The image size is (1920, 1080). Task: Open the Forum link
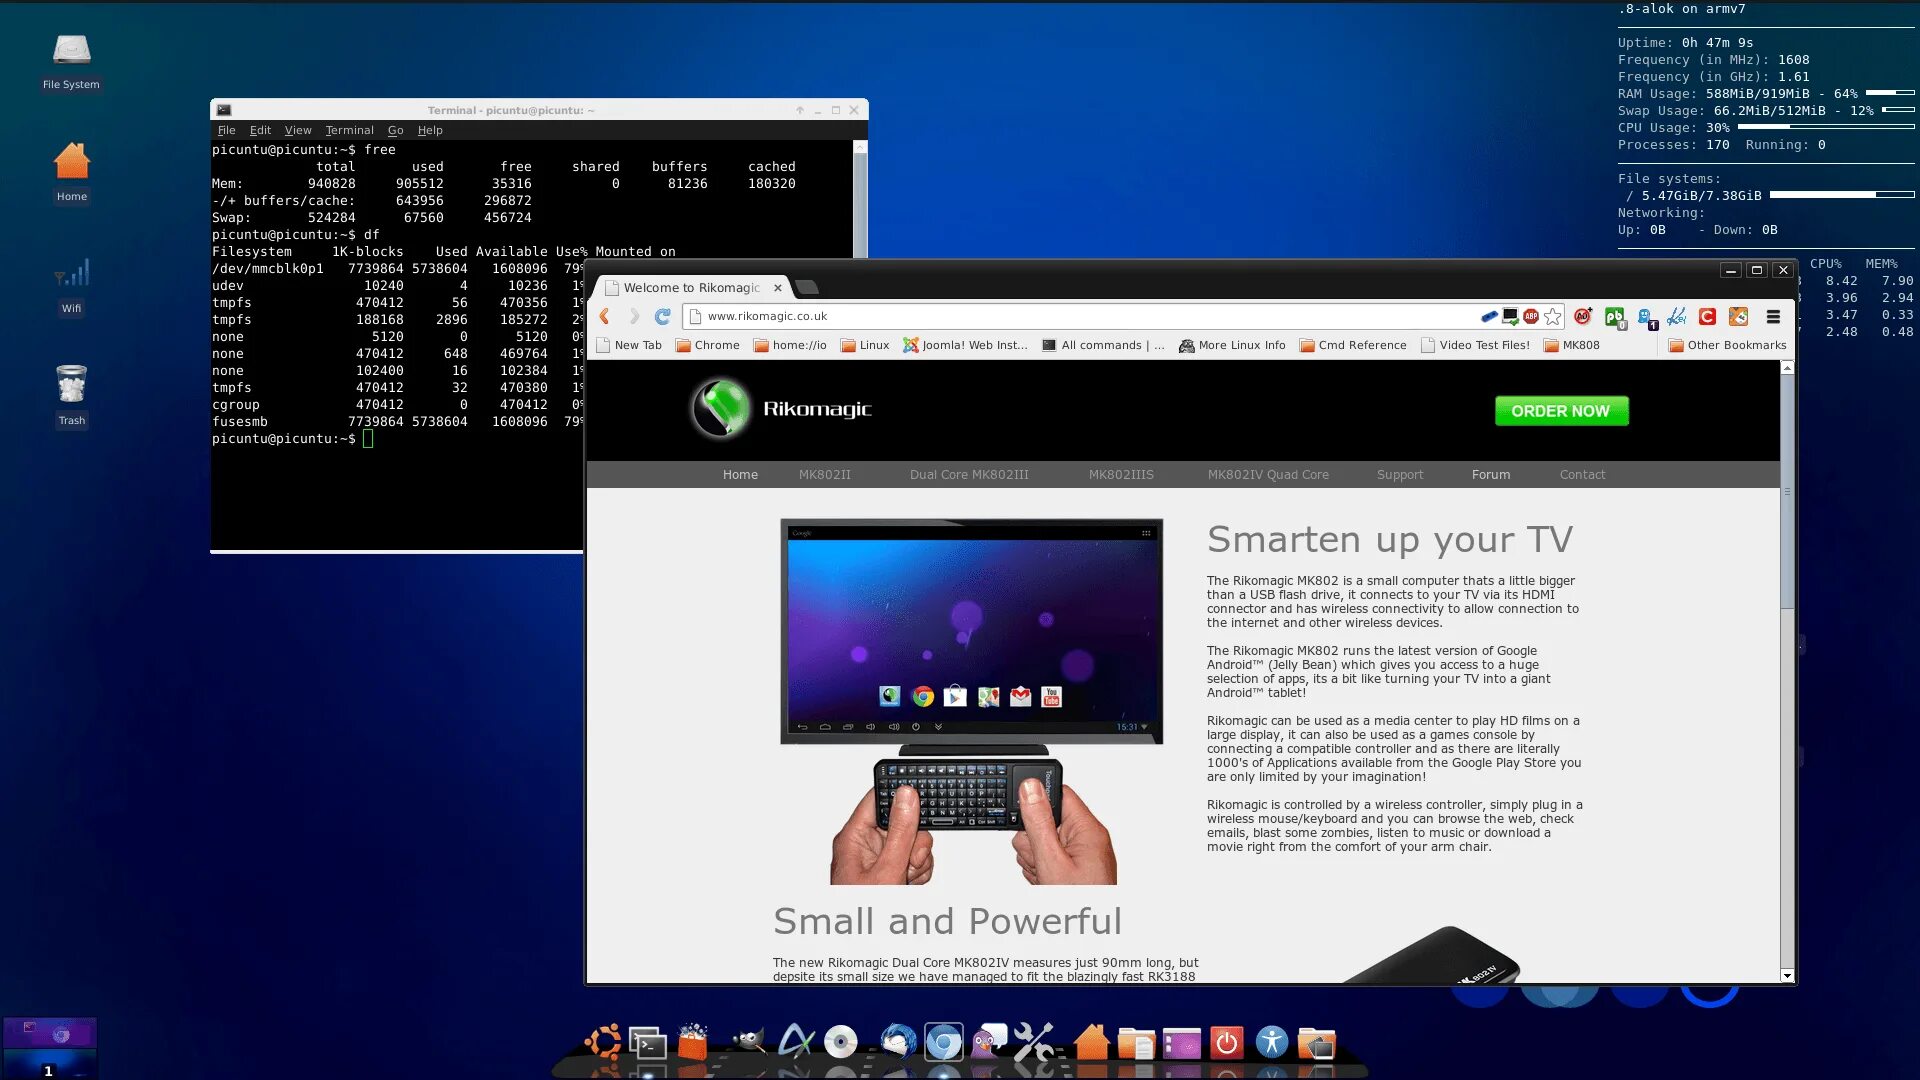pyautogui.click(x=1490, y=475)
